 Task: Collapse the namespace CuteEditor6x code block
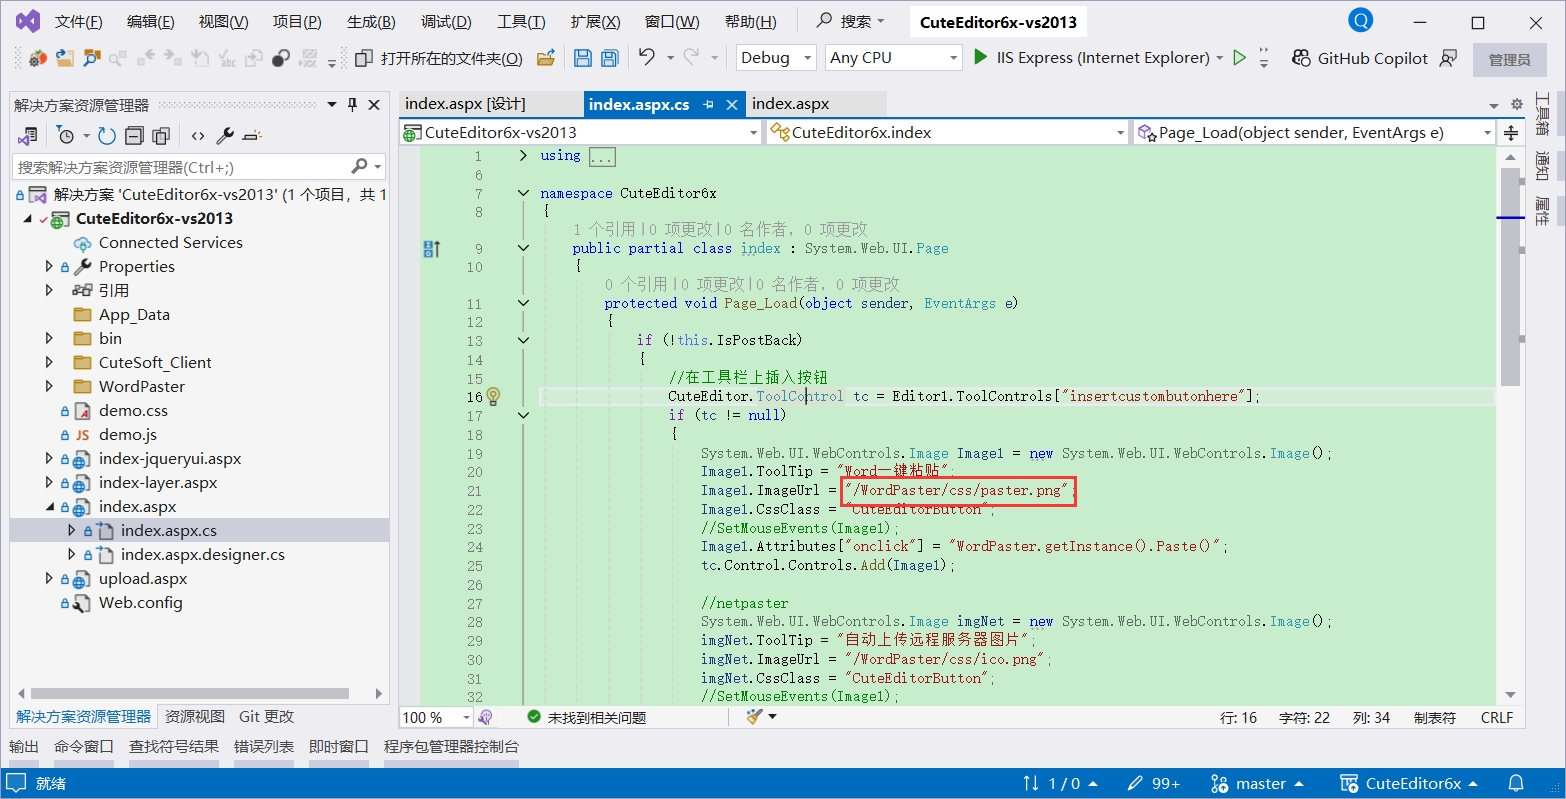click(523, 193)
